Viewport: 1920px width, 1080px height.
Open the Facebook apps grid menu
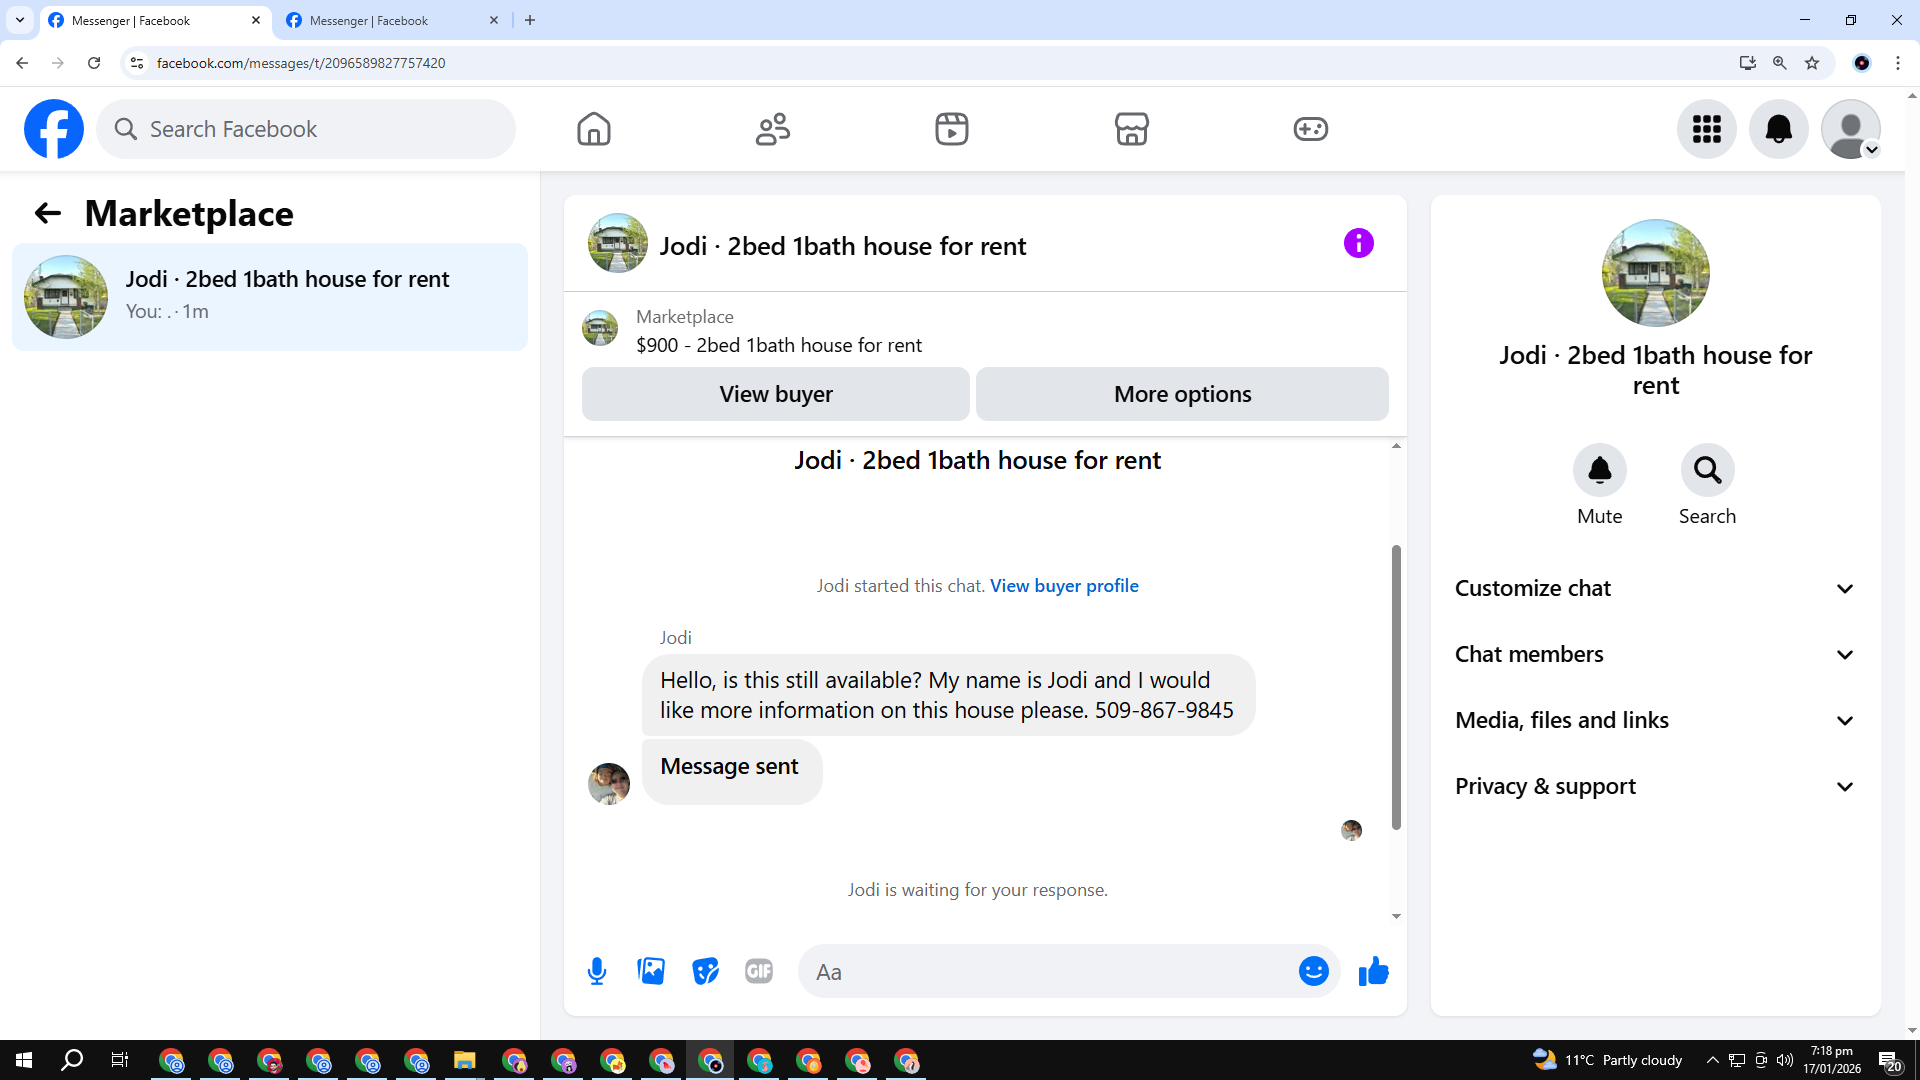(x=1706, y=129)
